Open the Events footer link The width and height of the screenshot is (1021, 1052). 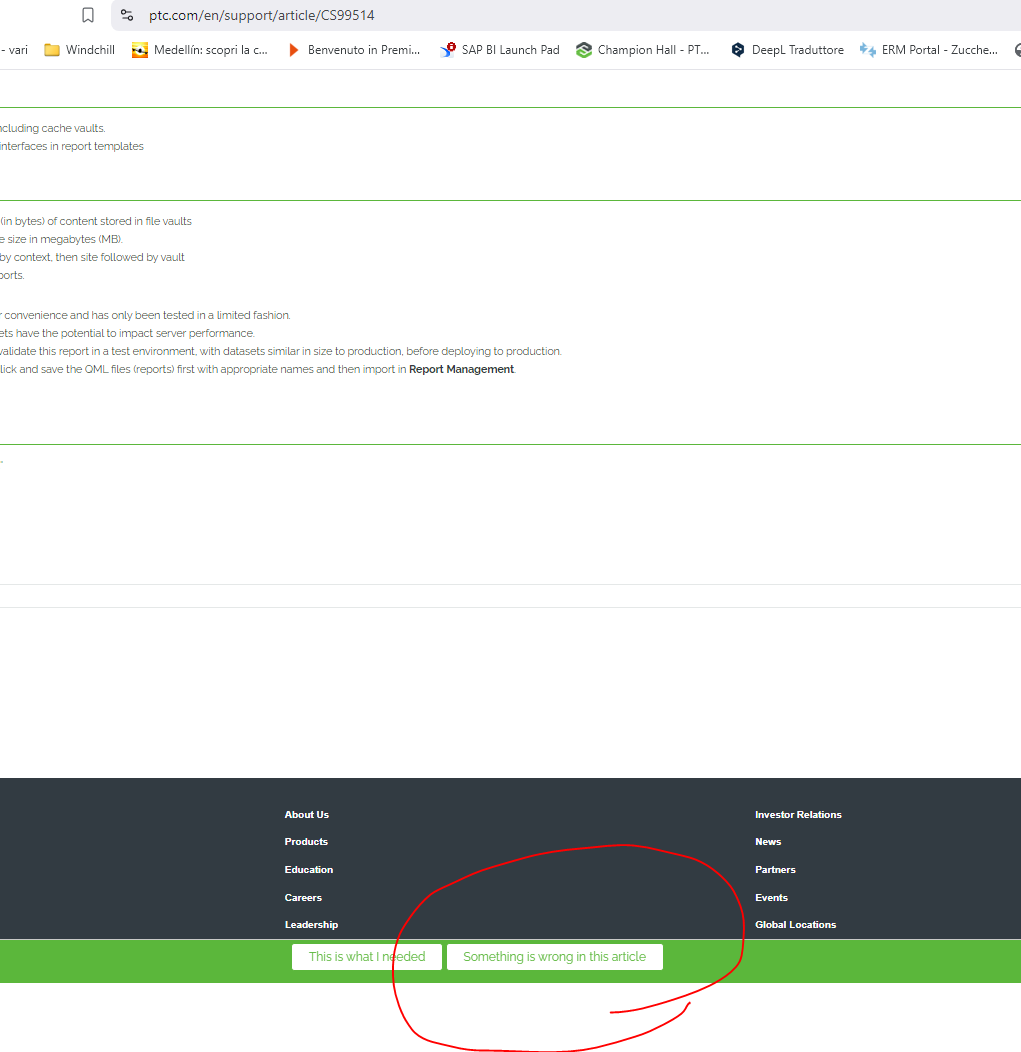coord(771,897)
